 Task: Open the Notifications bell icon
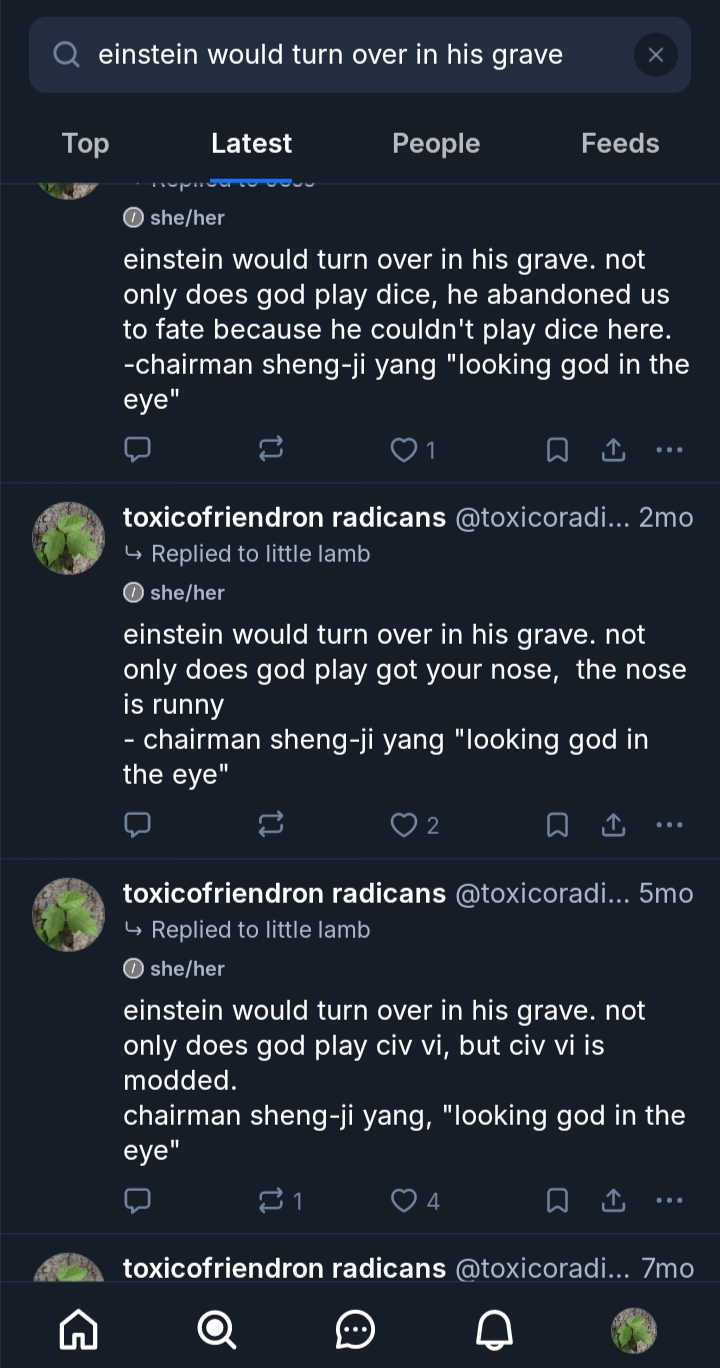pyautogui.click(x=493, y=1330)
